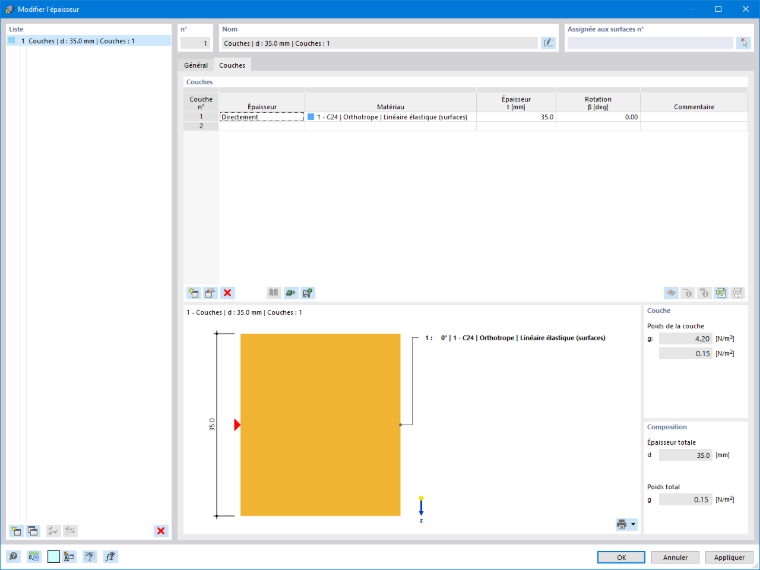Click the total thickness value 35.0 under Composition

pyautogui.click(x=685, y=456)
